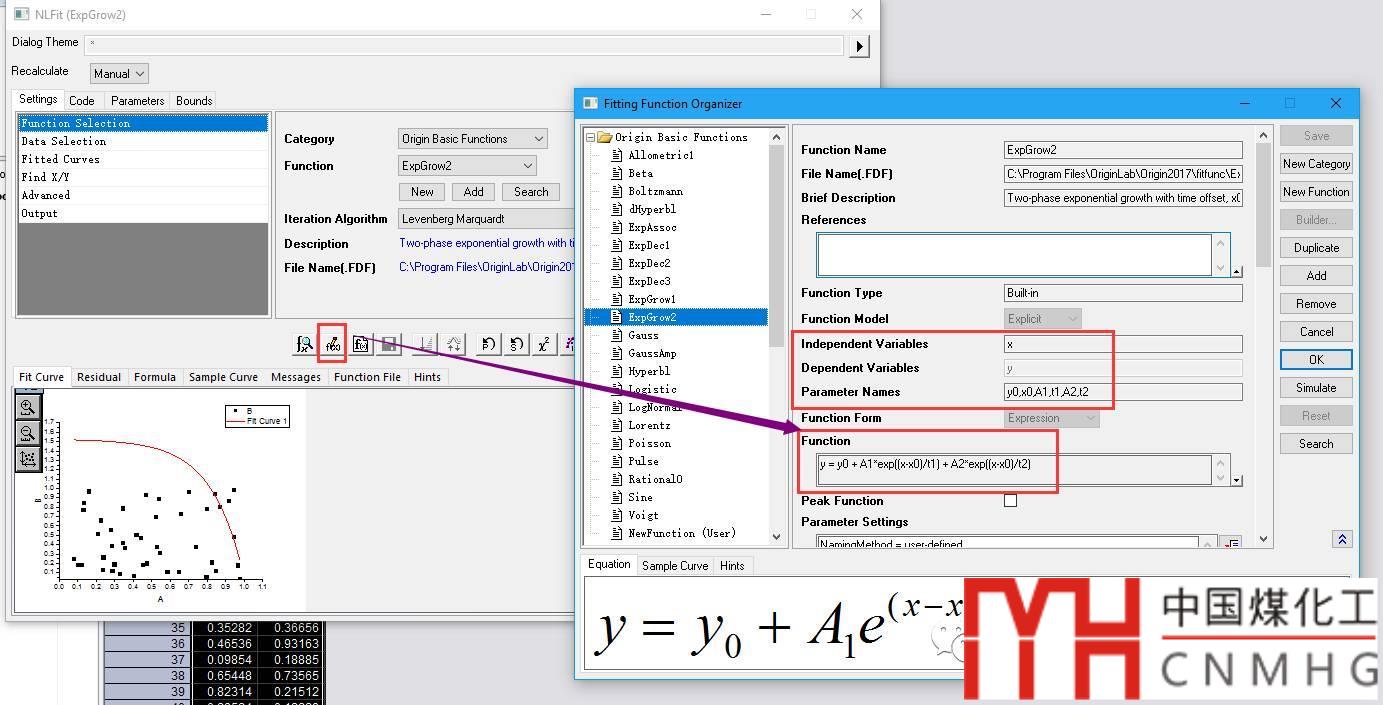Open the Hints tab in NLFit
Screen dimensions: 1383x705
pyautogui.click(x=427, y=377)
